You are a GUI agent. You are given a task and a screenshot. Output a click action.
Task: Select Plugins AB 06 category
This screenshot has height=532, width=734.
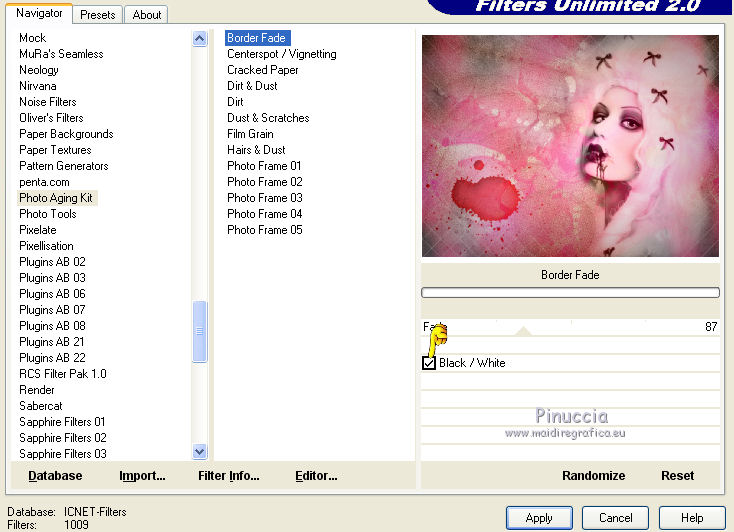pos(52,294)
